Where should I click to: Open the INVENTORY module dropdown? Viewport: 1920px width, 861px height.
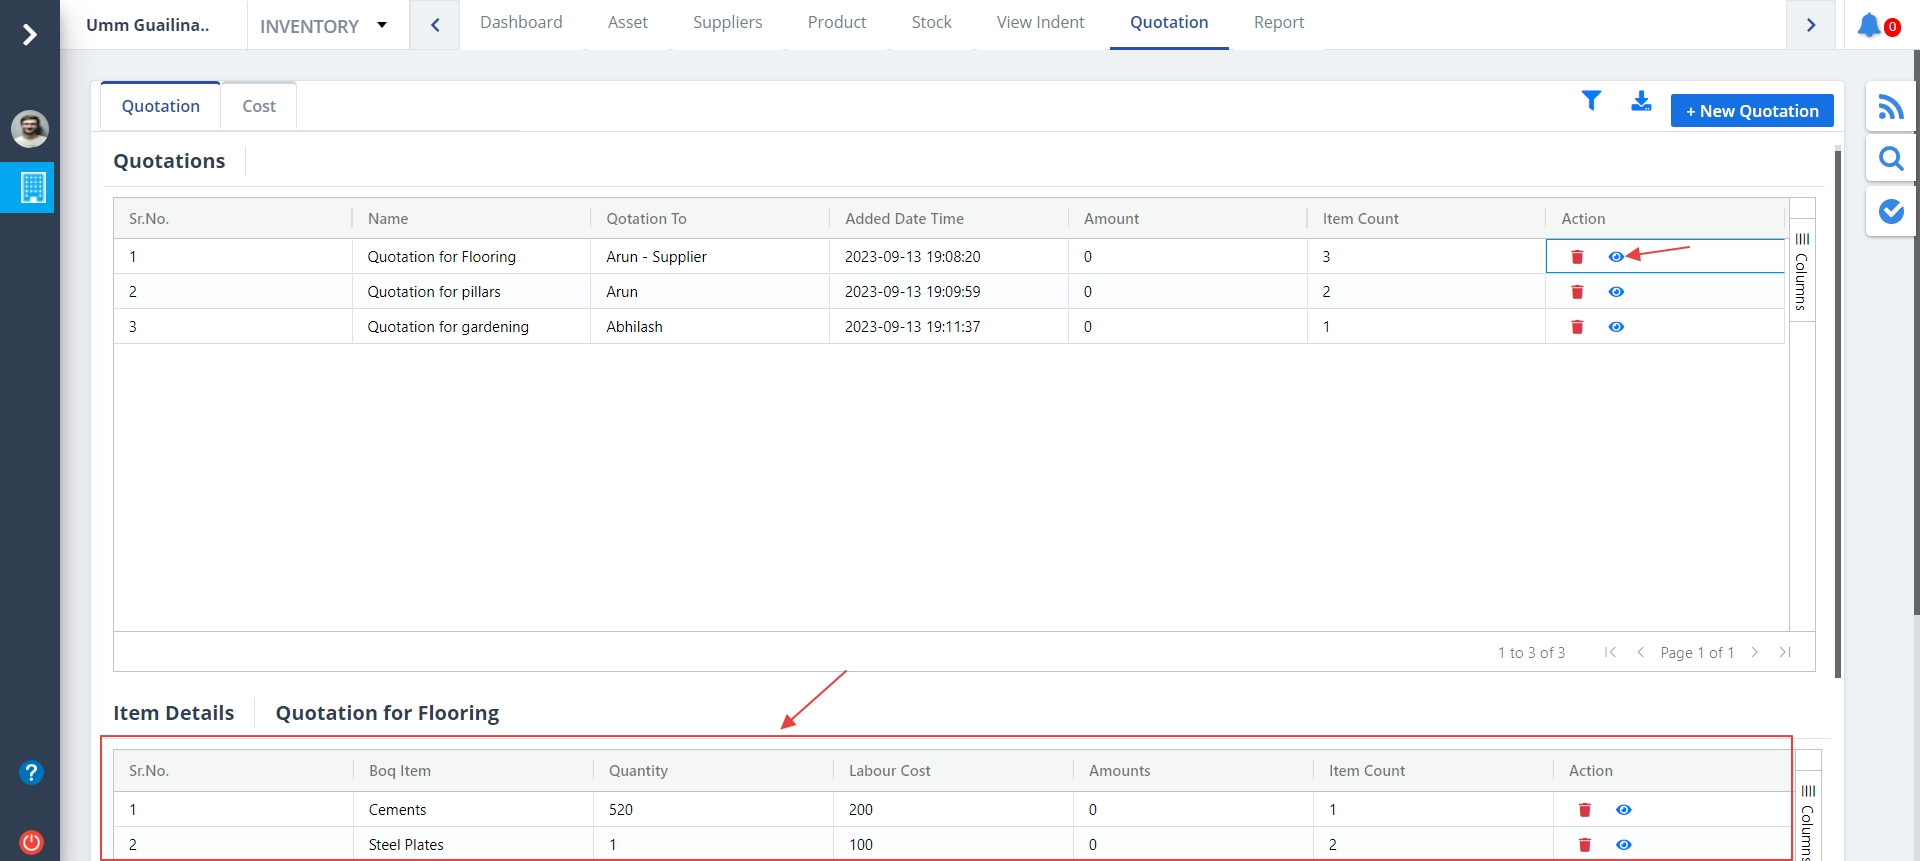click(324, 26)
